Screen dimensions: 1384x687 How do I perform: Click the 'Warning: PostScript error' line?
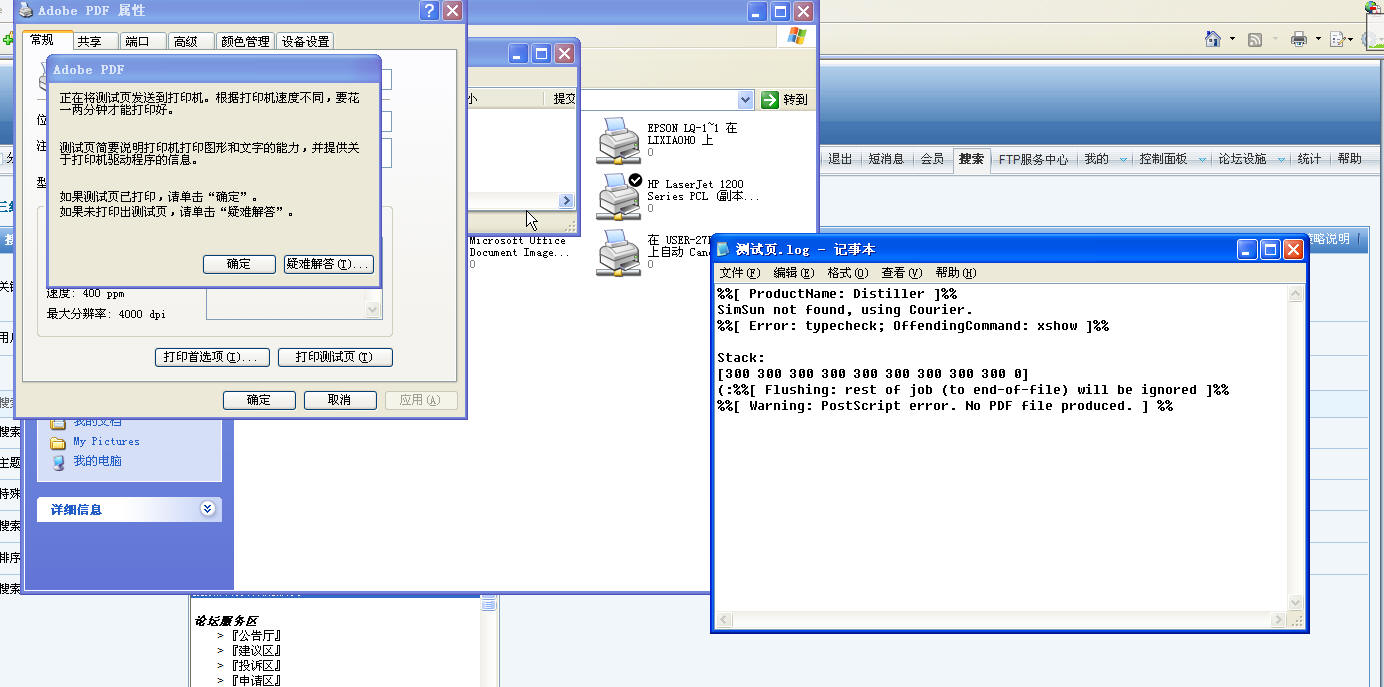(945, 406)
